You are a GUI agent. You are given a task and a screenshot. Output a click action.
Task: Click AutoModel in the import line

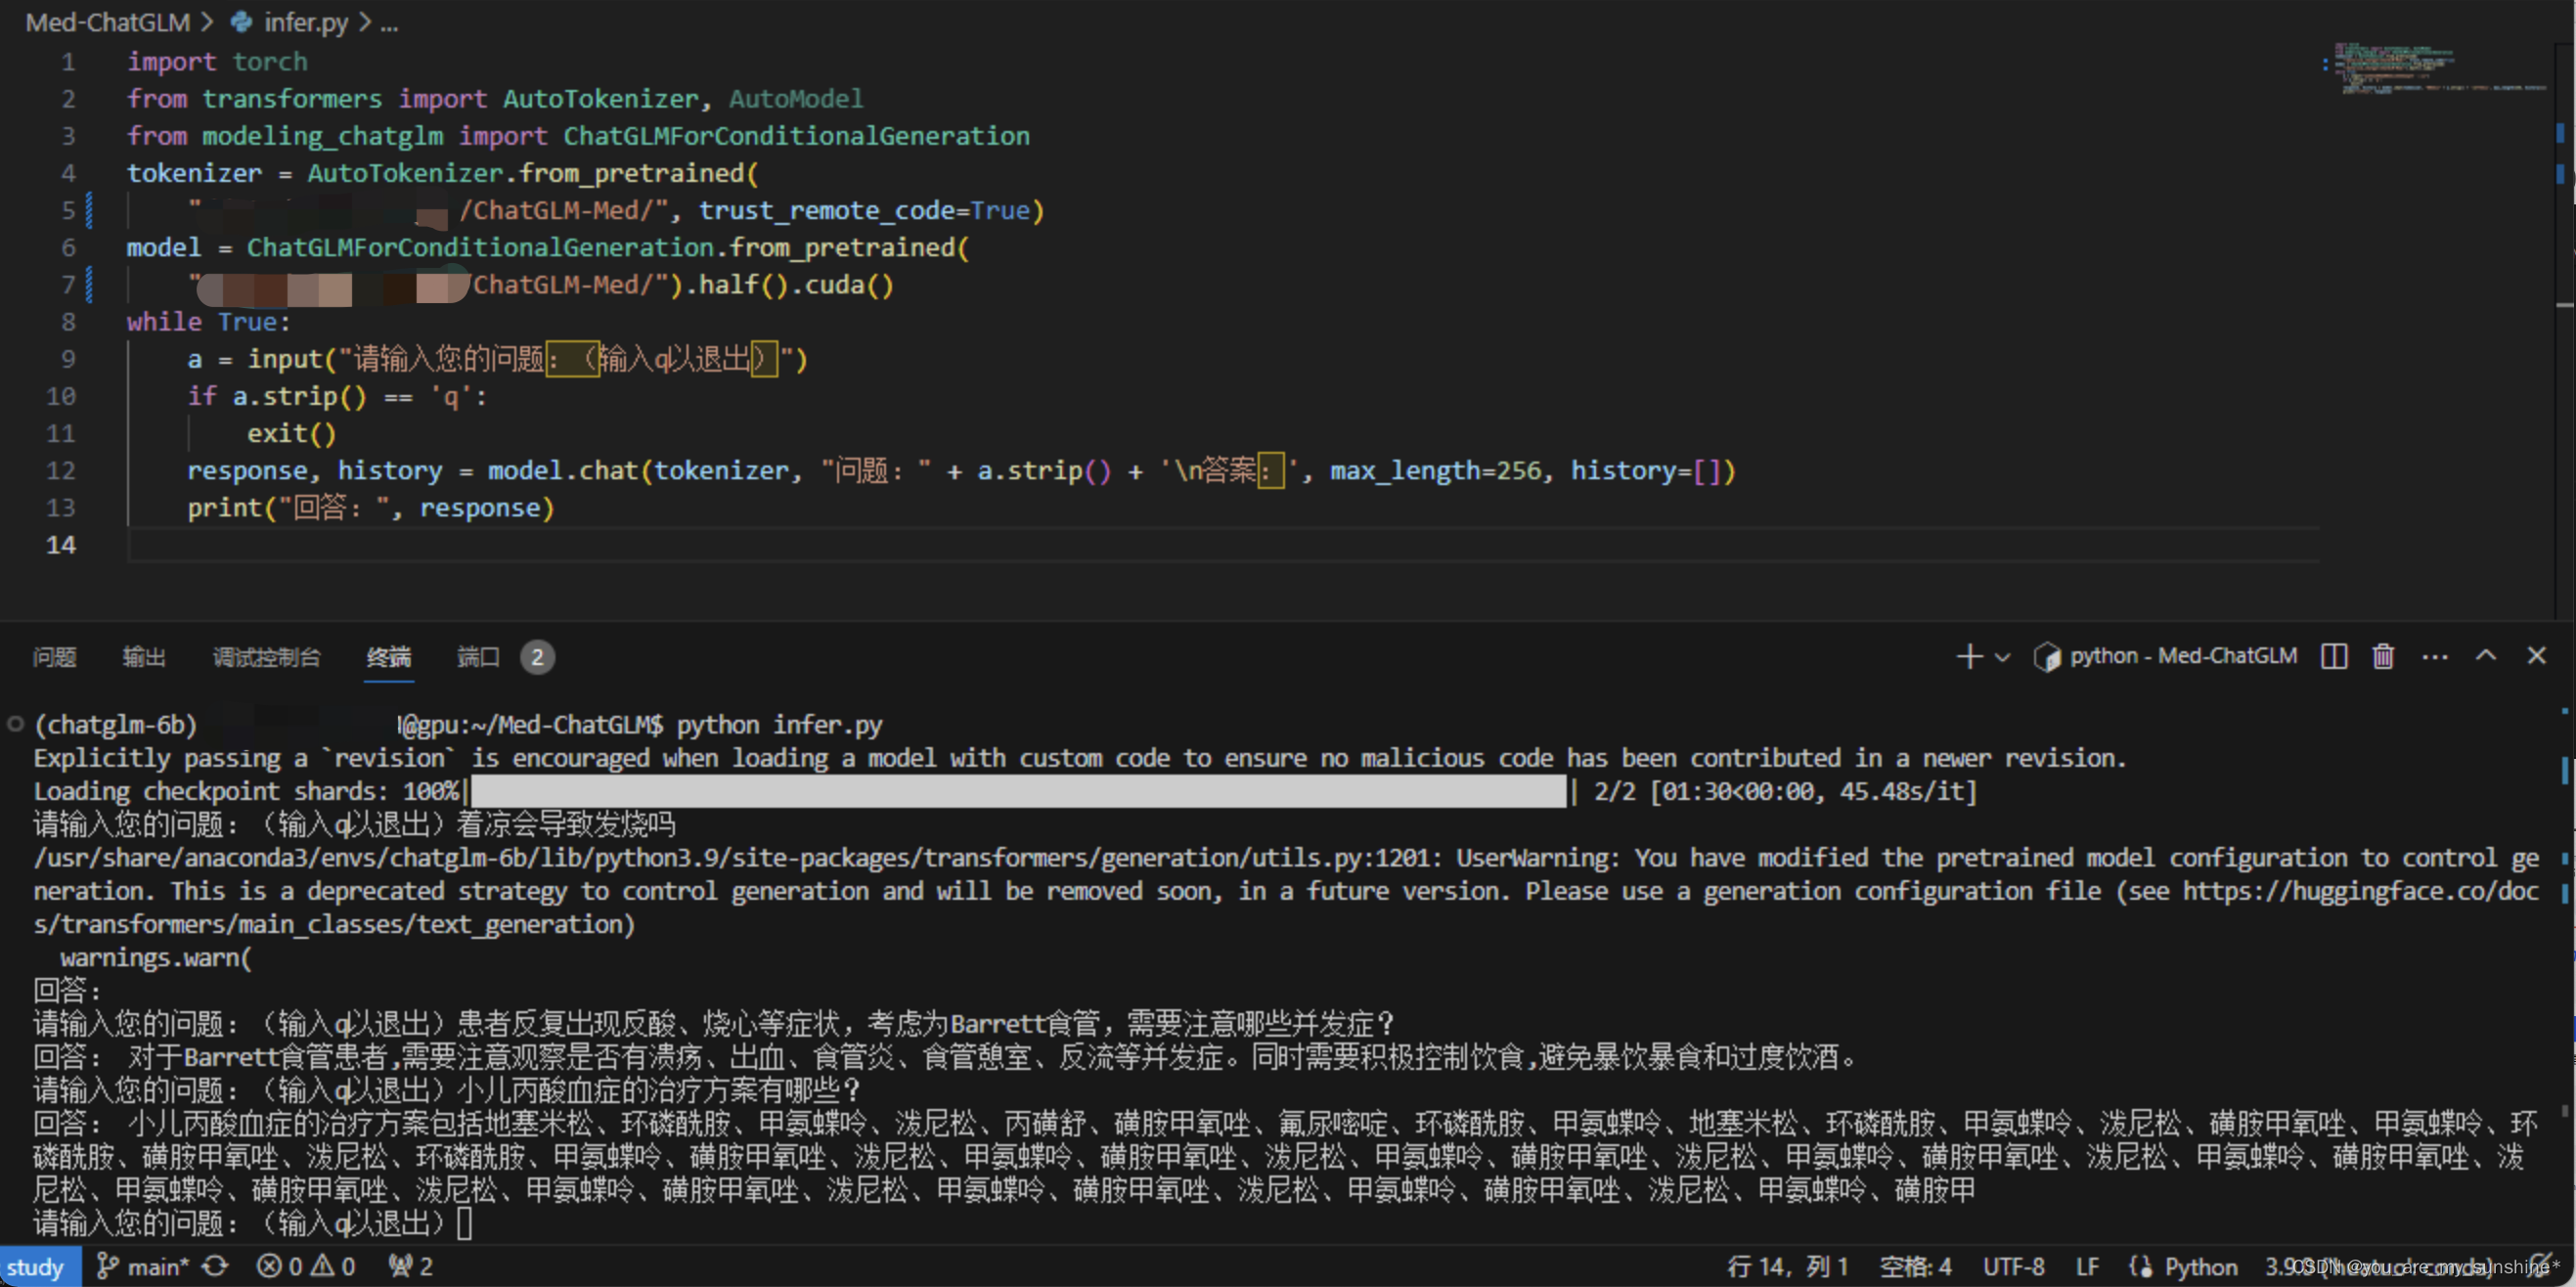point(795,99)
